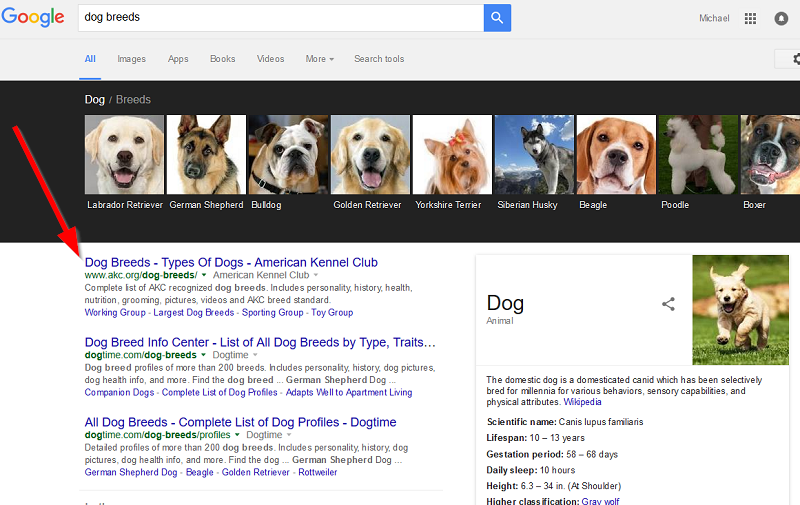This screenshot has height=505, width=800.
Task: Select the Labrador Retriever photo
Action: (x=124, y=155)
